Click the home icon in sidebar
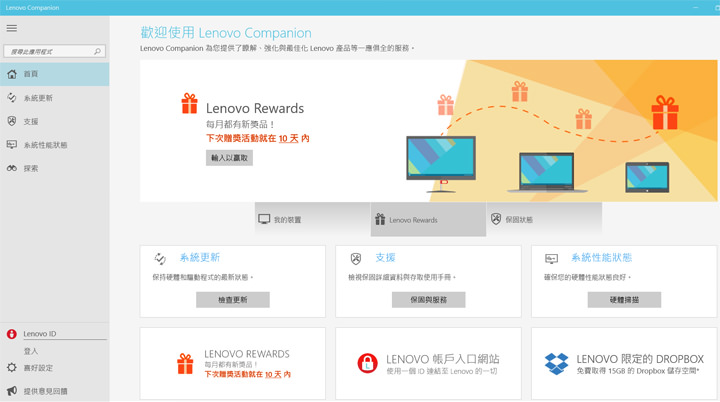The image size is (720, 402). 12,74
